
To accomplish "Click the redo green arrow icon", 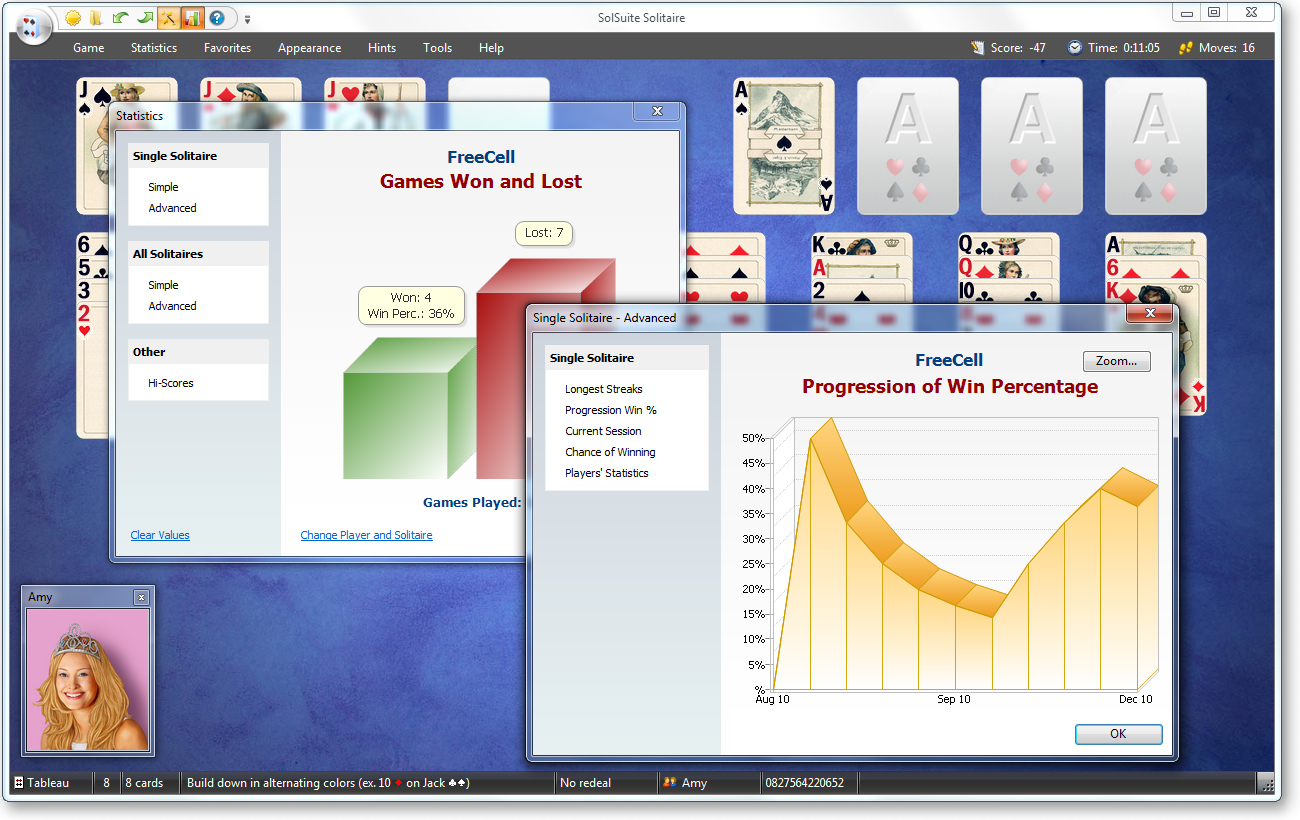I will coord(145,18).
